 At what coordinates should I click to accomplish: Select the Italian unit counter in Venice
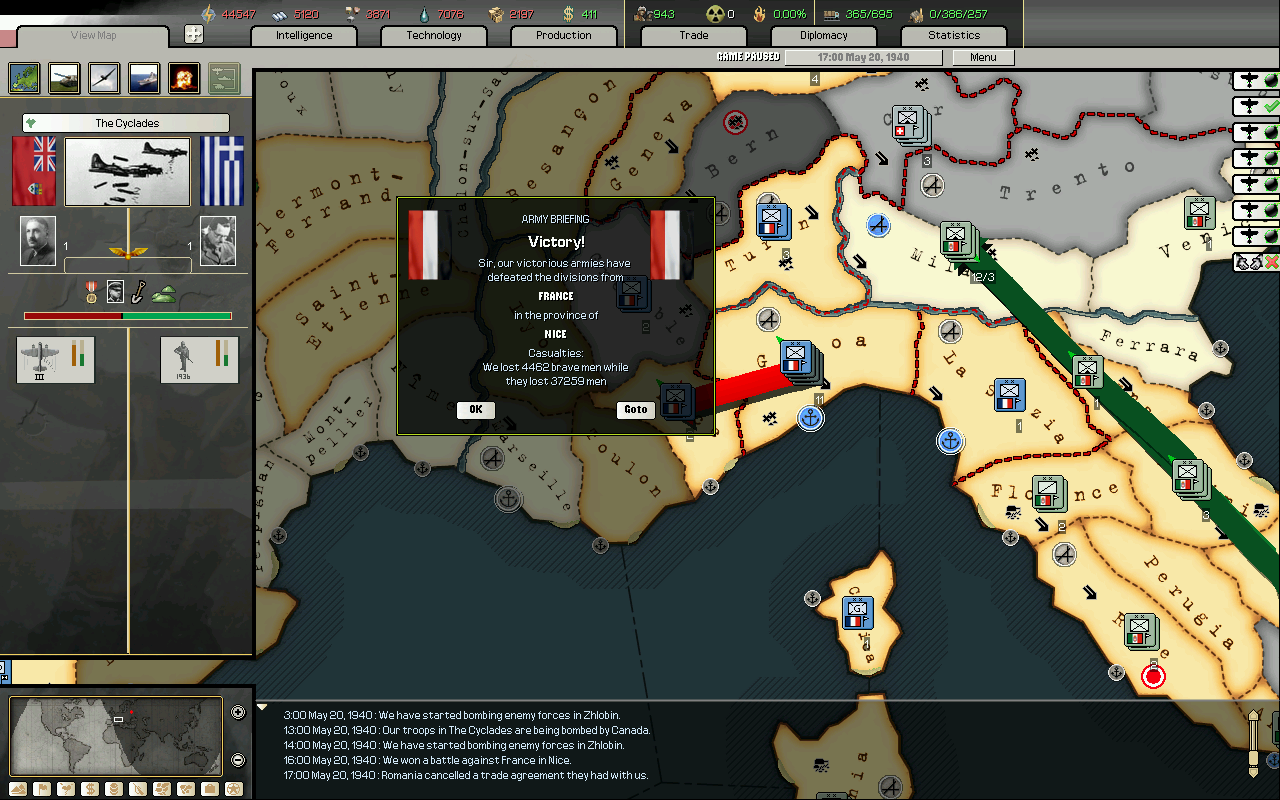tap(1199, 214)
